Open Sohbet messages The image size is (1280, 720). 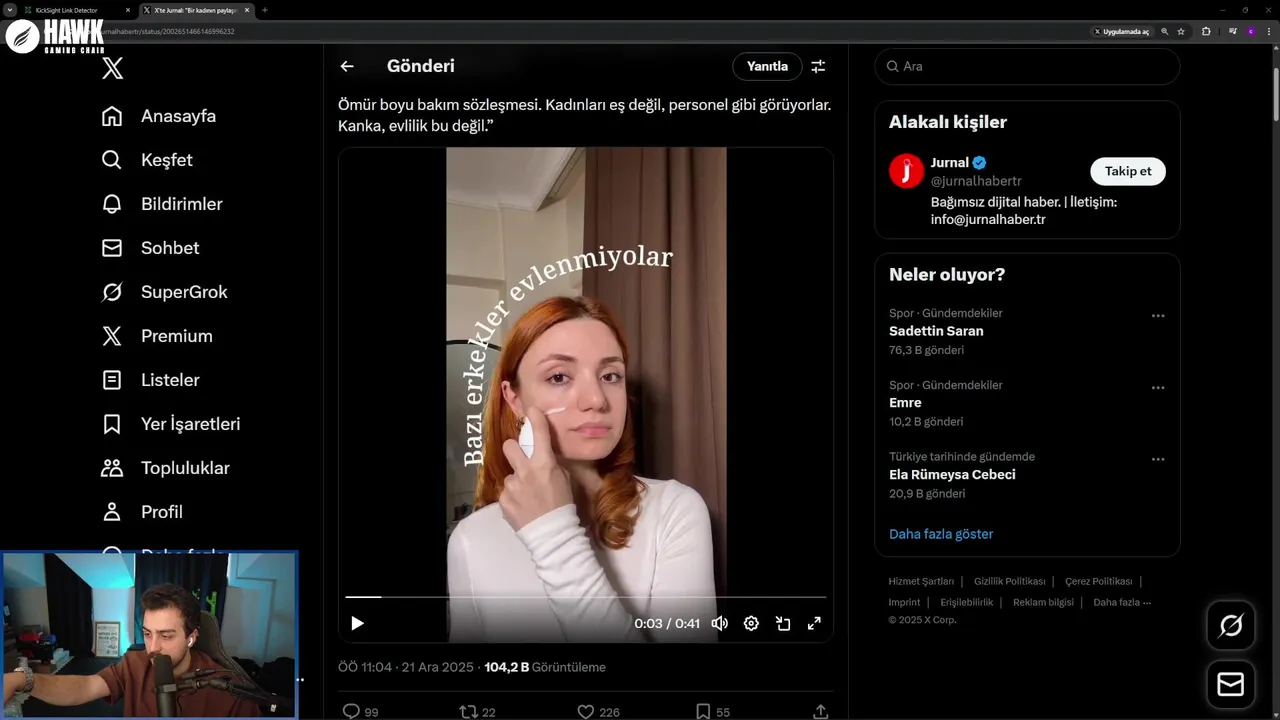[150, 248]
